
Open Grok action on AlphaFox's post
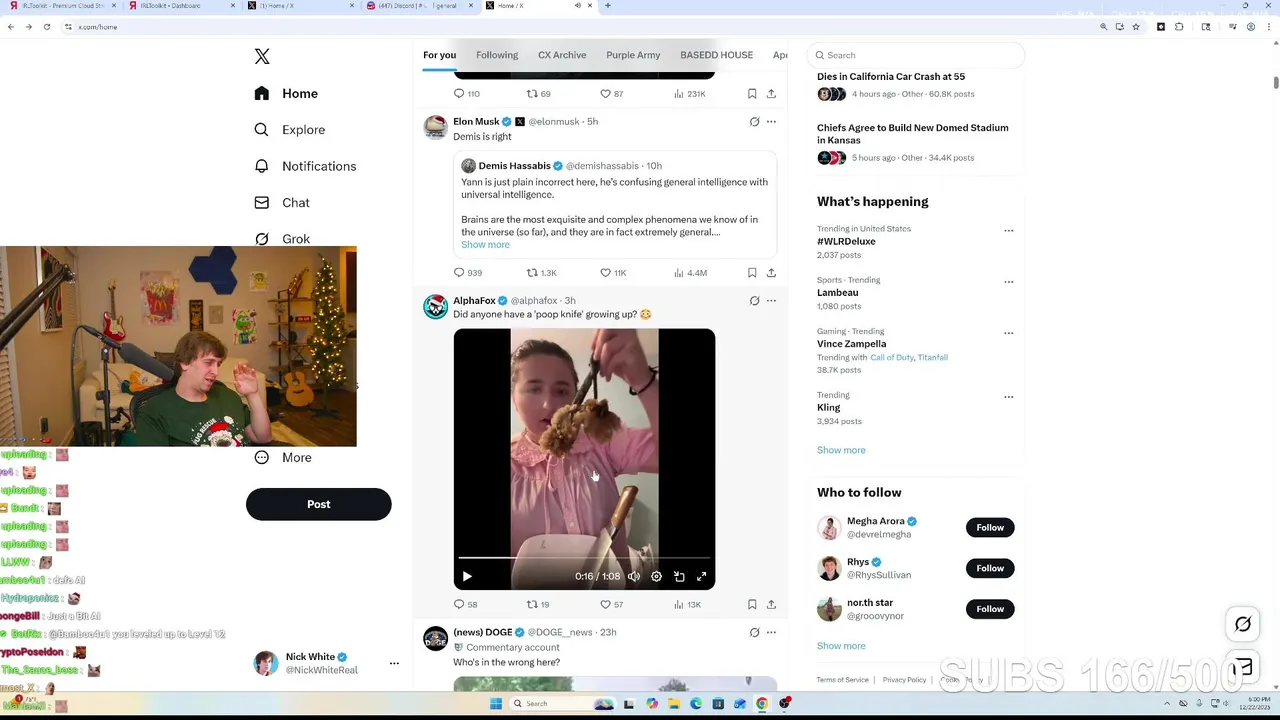pyautogui.click(x=754, y=300)
